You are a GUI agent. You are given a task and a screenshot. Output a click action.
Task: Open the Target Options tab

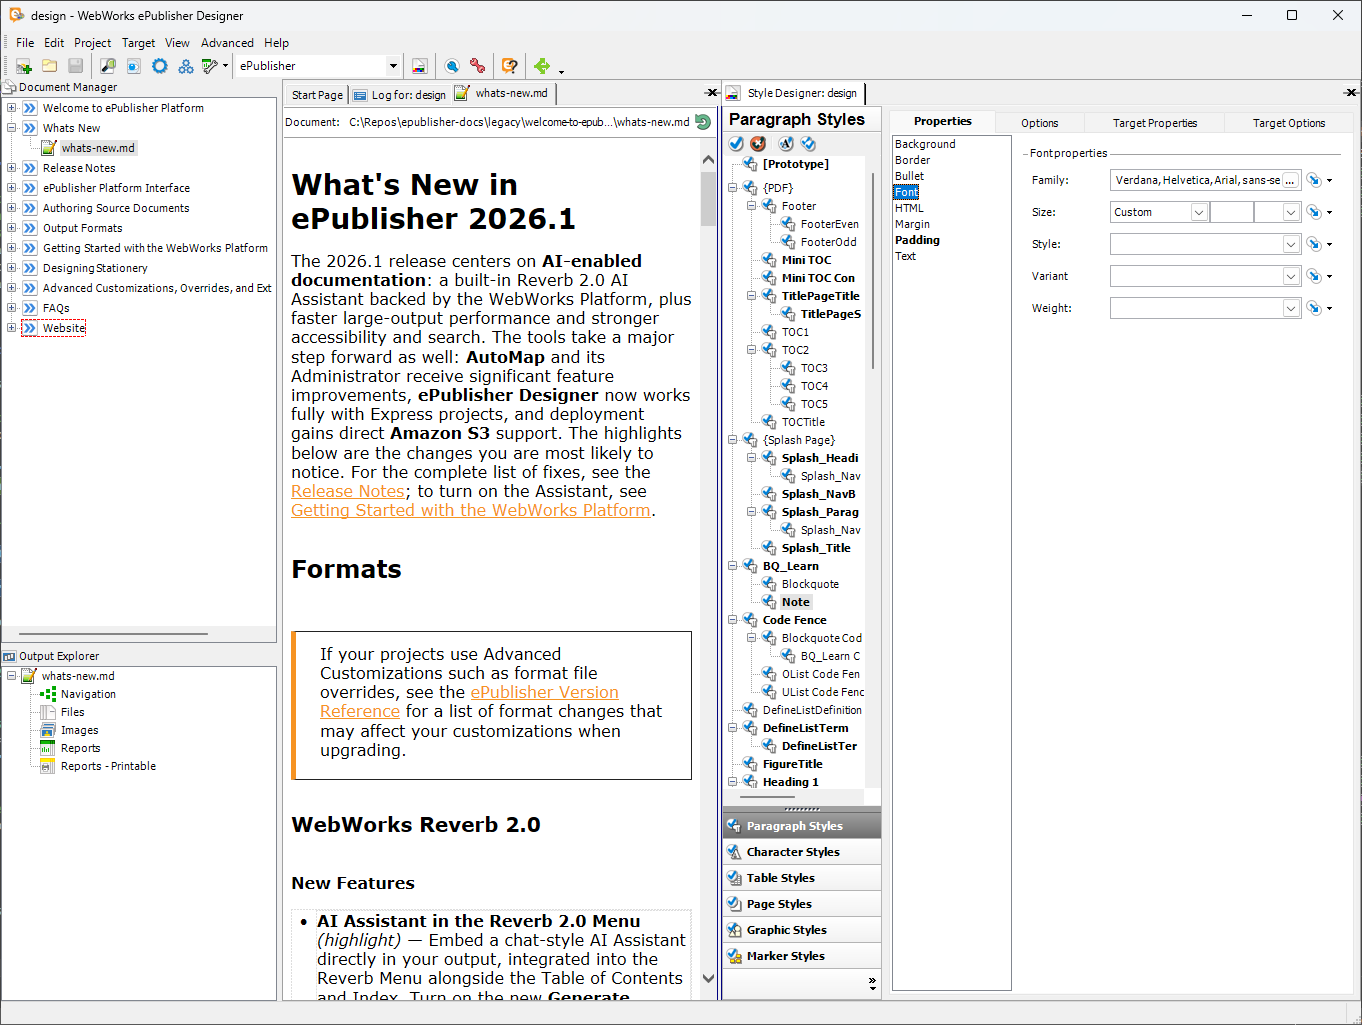tap(1289, 123)
